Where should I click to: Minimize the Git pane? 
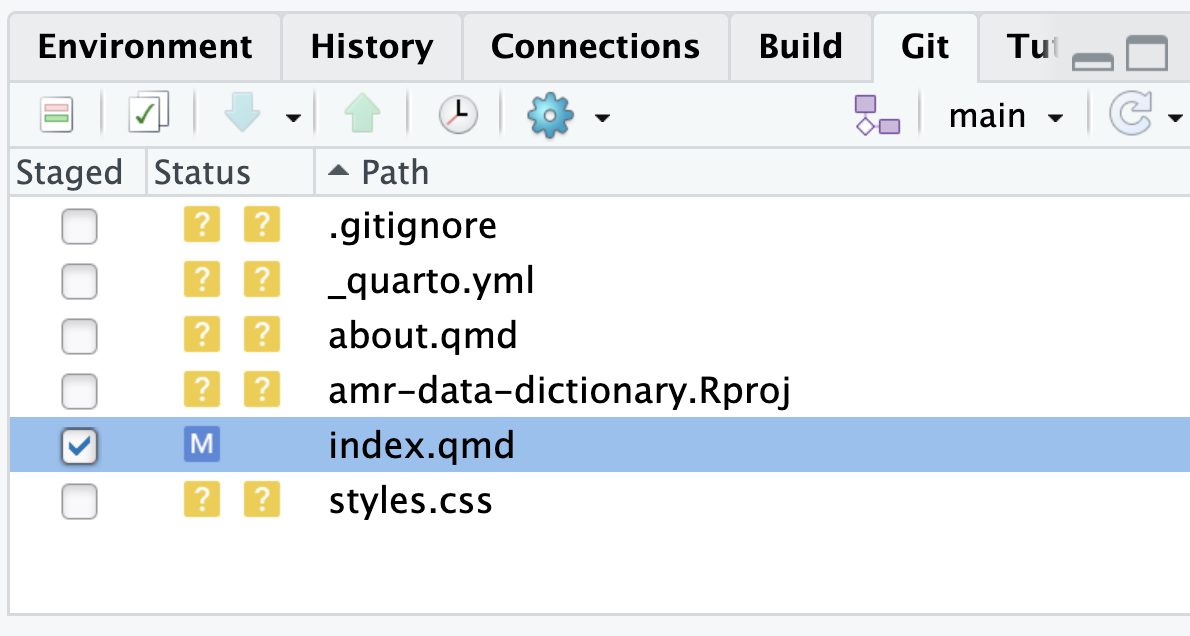(x=1093, y=61)
